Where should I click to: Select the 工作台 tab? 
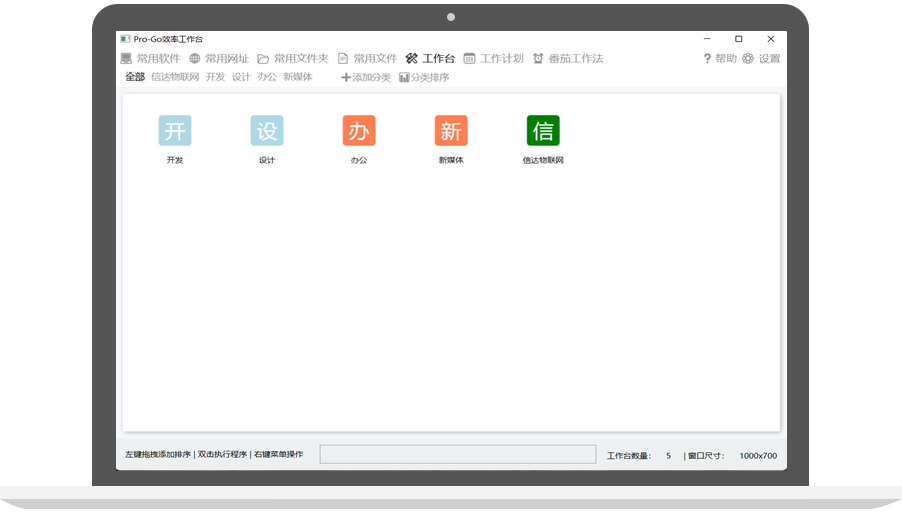[x=430, y=59]
